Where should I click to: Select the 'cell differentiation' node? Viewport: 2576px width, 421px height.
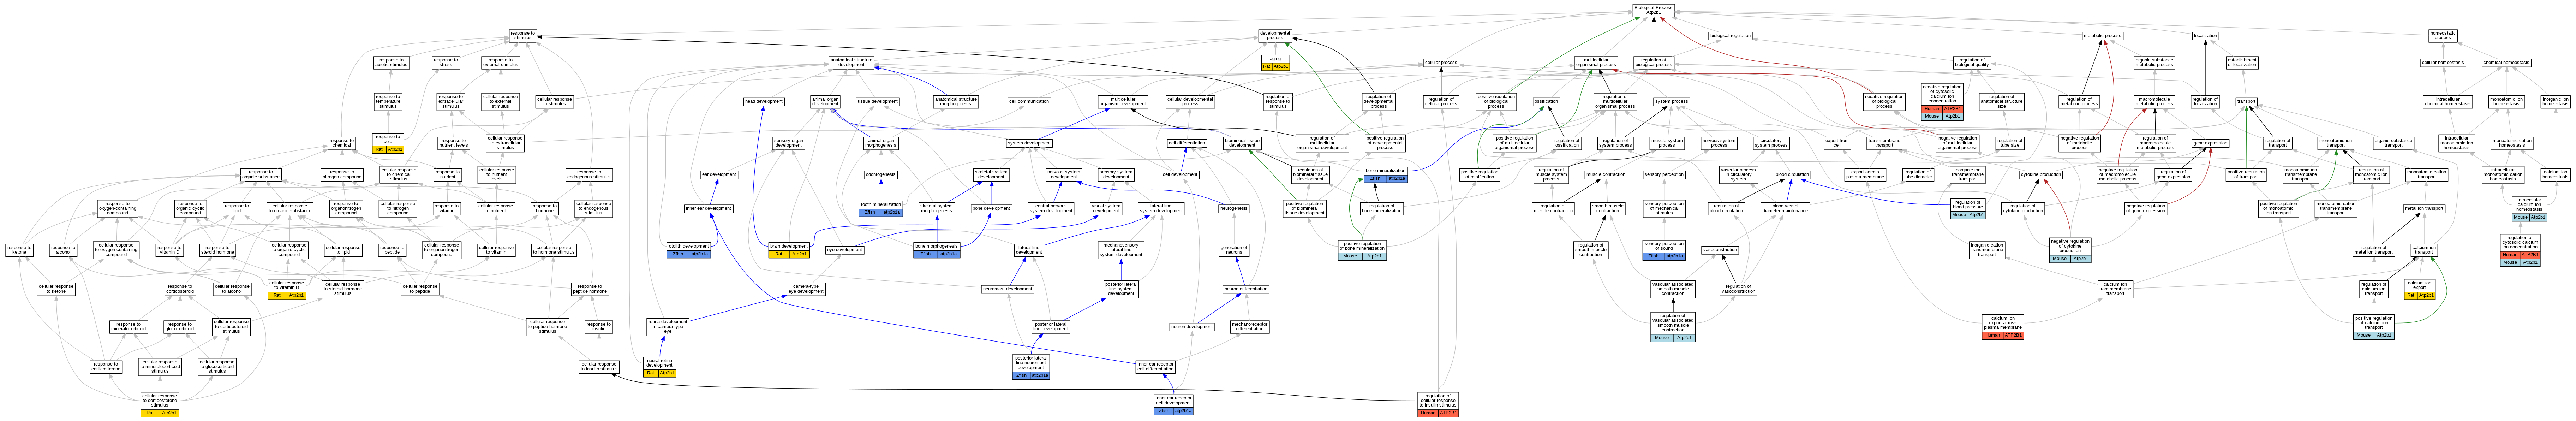click(1187, 143)
